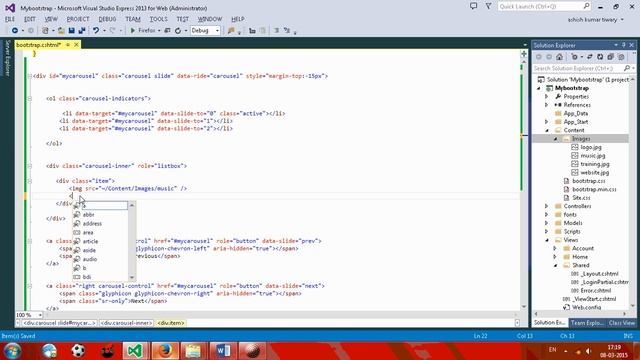Open File Explorer from the taskbar

point(193,351)
